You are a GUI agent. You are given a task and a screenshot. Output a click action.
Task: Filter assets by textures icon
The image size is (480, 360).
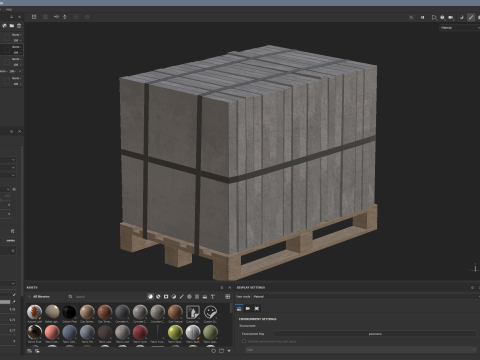click(197, 296)
